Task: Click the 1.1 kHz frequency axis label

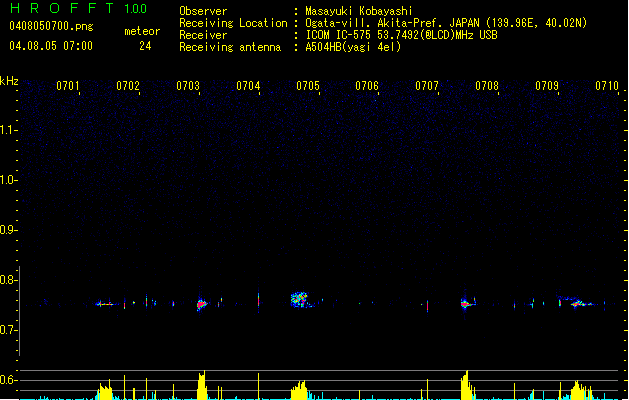Action: 8,130
